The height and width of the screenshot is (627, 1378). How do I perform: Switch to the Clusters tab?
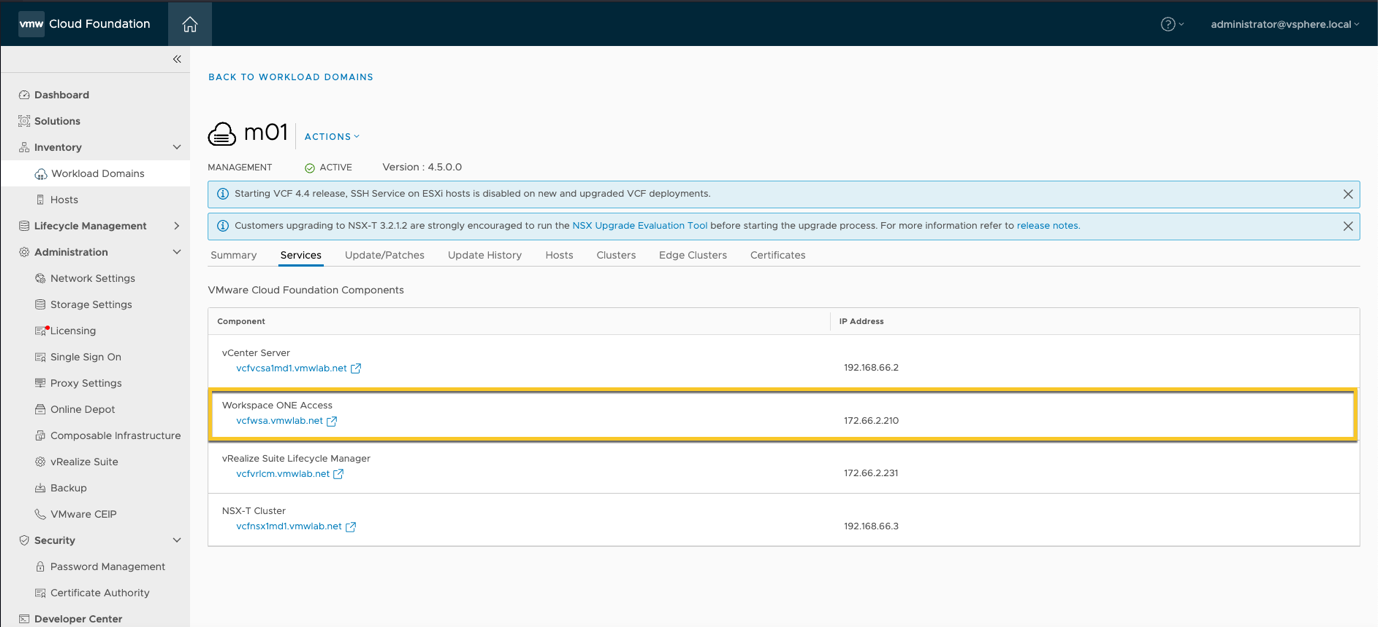pos(616,255)
